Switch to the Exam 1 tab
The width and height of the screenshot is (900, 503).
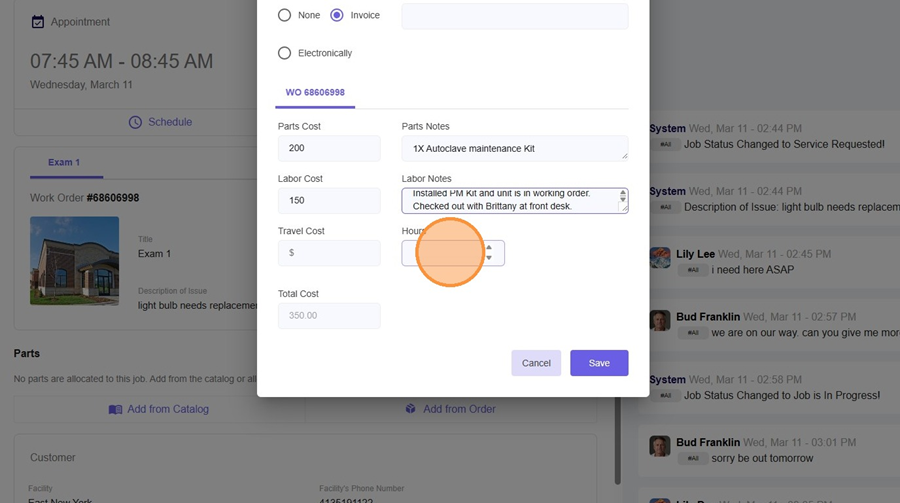(x=64, y=162)
